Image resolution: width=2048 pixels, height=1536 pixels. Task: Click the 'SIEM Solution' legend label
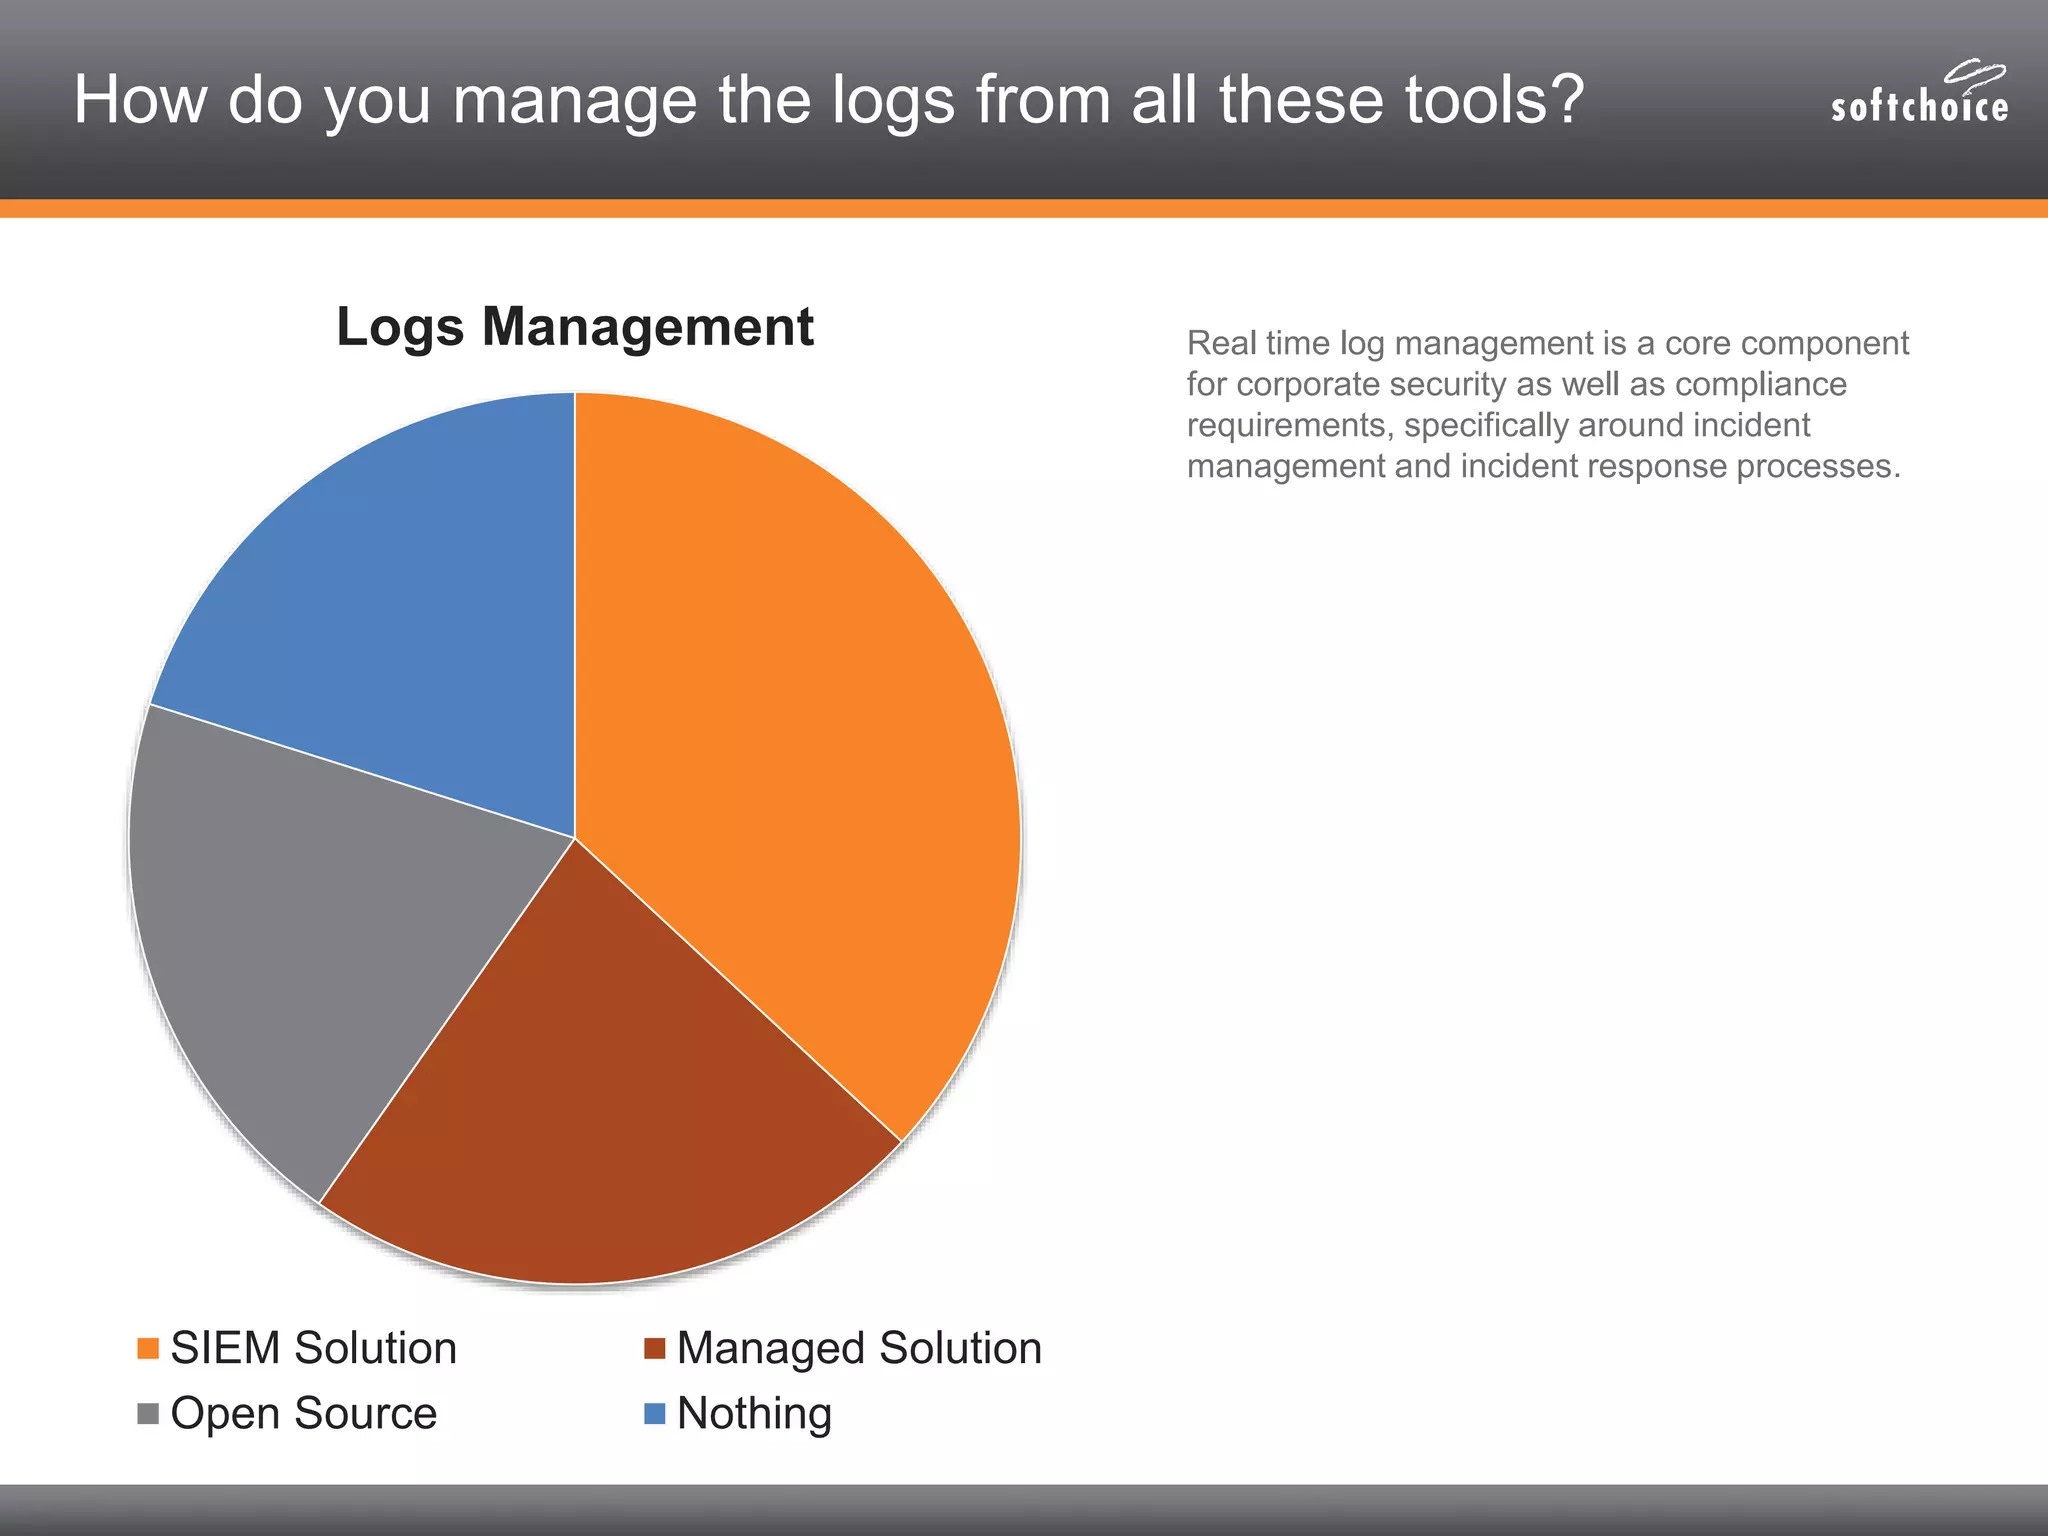(314, 1348)
